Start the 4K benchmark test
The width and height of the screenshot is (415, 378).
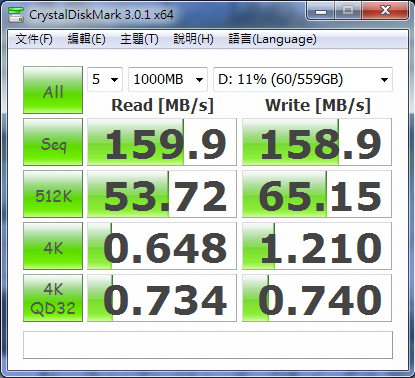click(53, 246)
